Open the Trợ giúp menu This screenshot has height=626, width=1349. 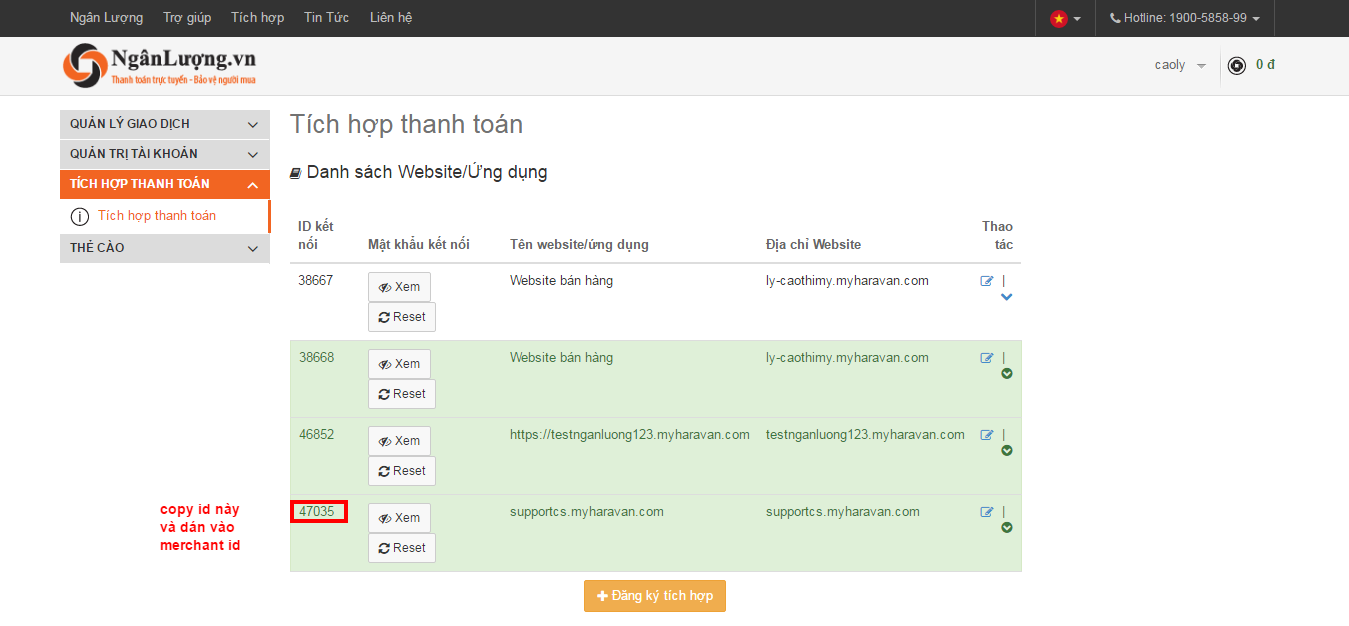[187, 18]
